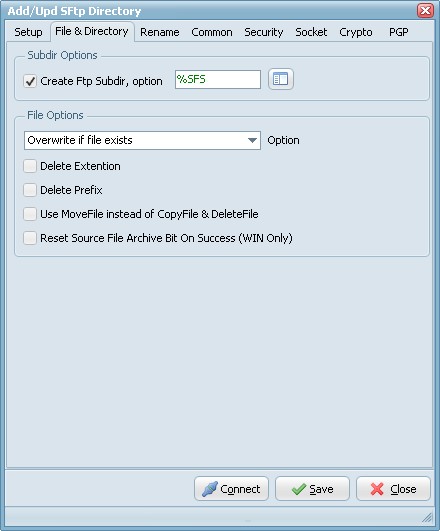The width and height of the screenshot is (440, 531).
Task: Tick Use MoveFile instead of CopyFile
Action: (x=30, y=214)
